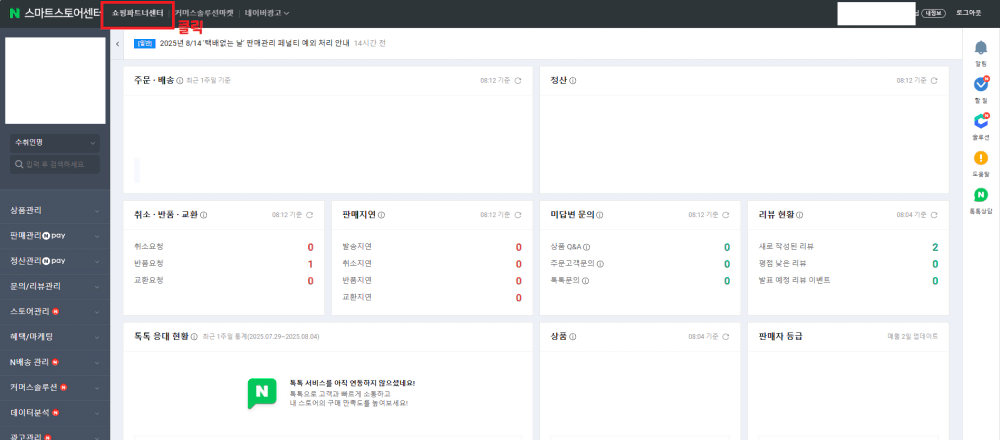Open the 솔루션 icon in right sidebar
1000x440 pixels.
(981, 121)
